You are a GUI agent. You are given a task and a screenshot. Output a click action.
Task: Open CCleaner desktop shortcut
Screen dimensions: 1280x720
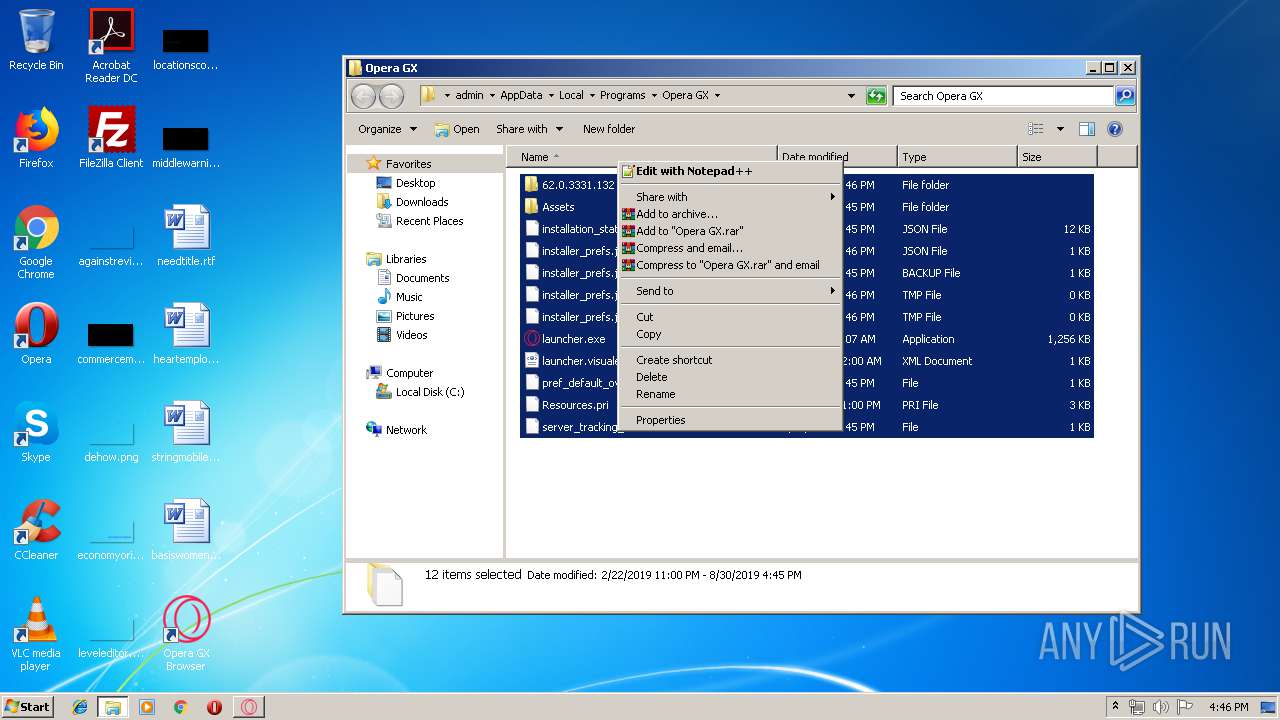click(x=36, y=529)
